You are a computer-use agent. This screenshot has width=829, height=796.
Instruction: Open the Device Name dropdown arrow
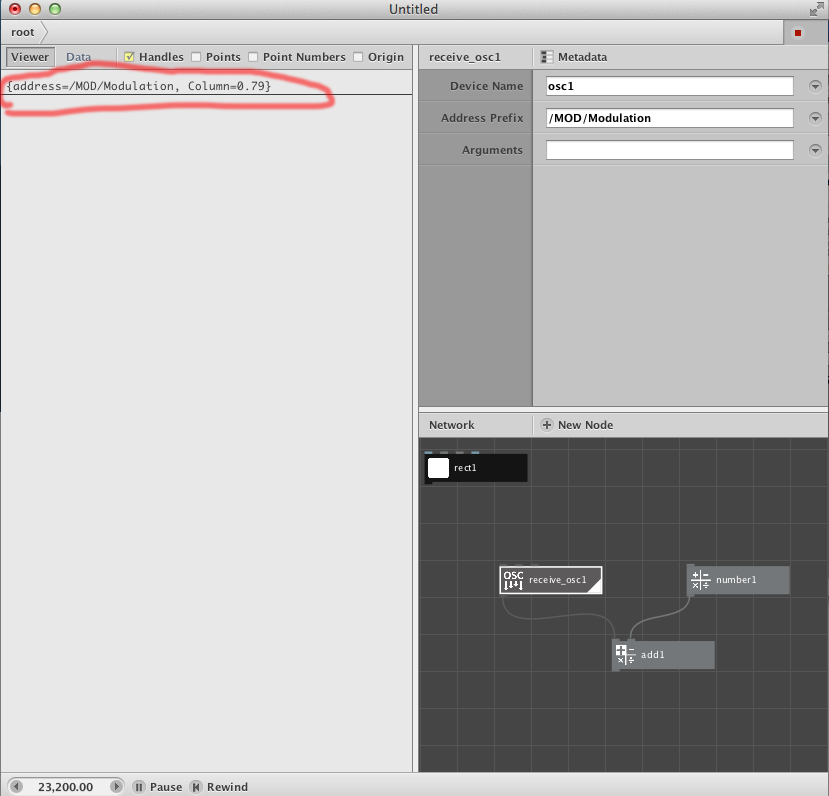pos(815,86)
